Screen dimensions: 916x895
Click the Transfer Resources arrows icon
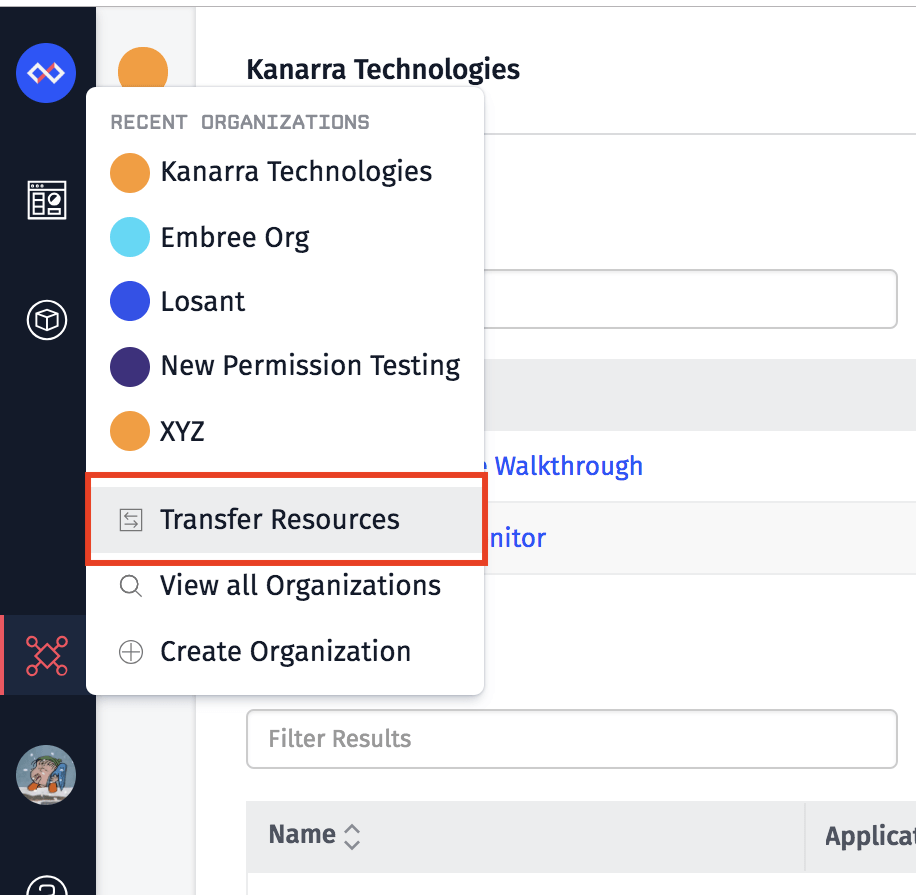pos(131,520)
